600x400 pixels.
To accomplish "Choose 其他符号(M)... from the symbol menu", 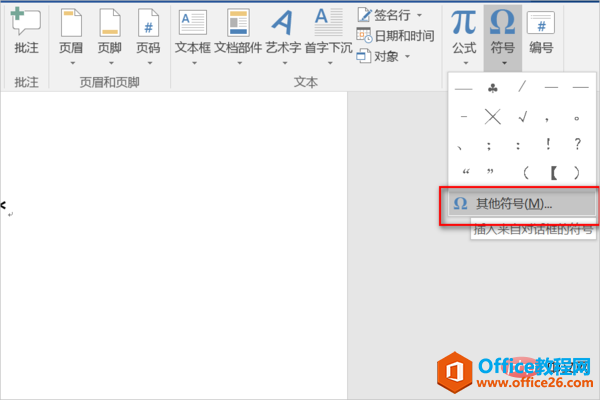I will (x=522, y=204).
